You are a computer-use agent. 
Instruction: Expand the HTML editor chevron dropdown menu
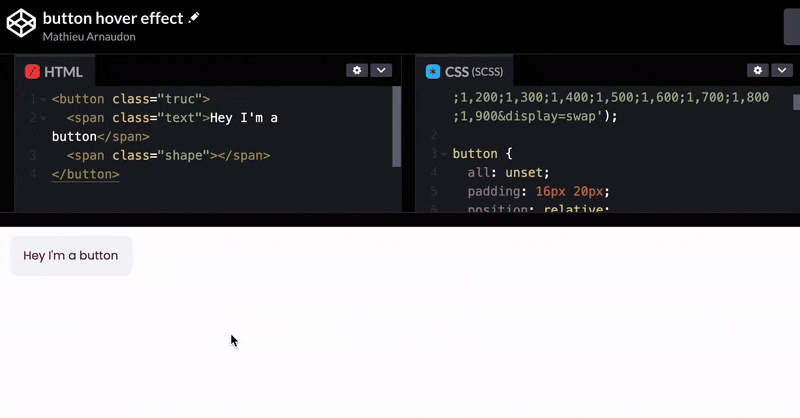(x=381, y=70)
